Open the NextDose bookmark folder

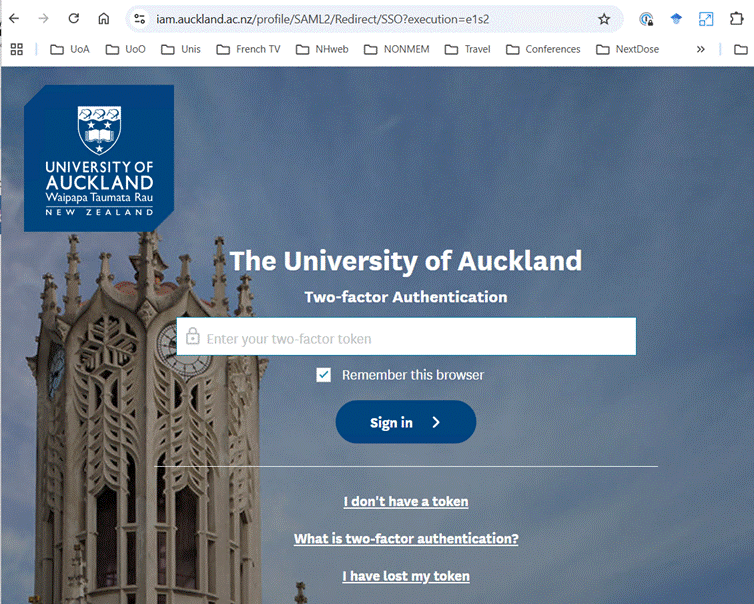(x=628, y=49)
